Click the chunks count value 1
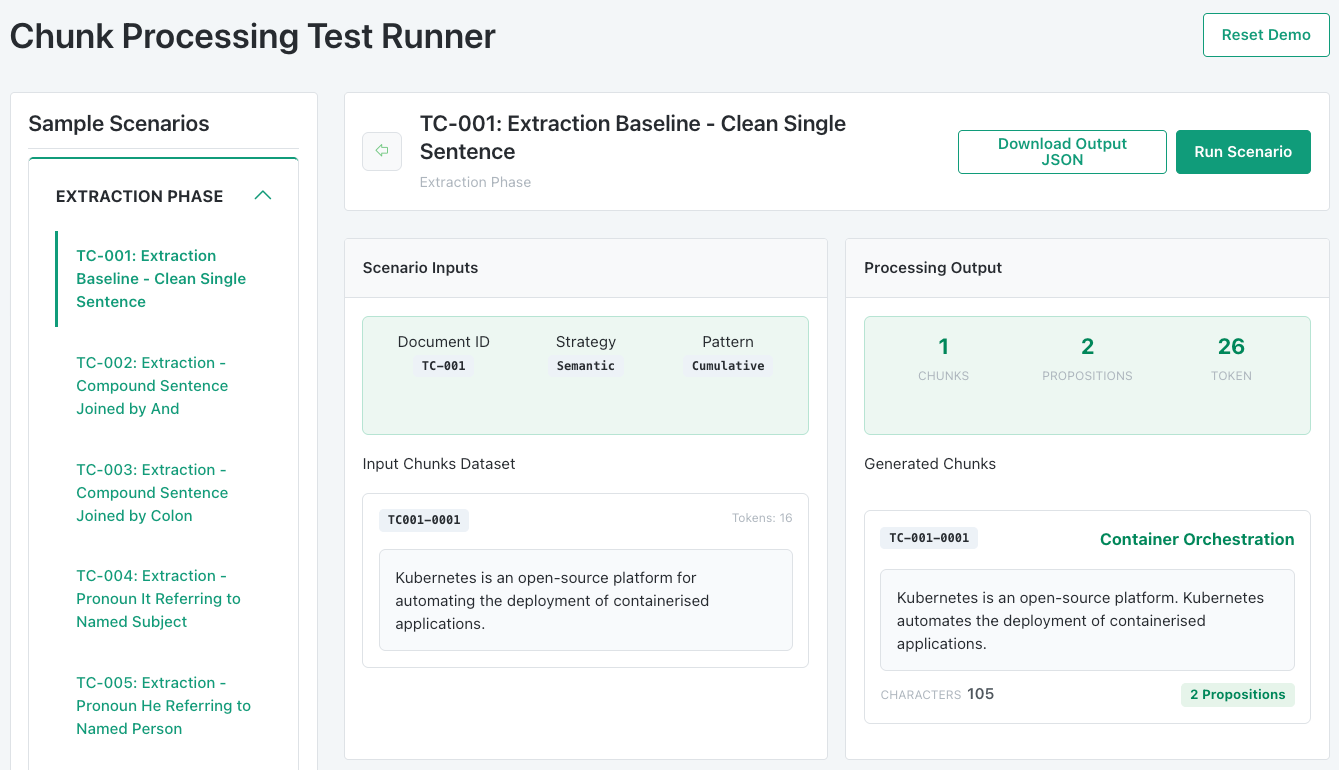1339x770 pixels. coord(943,347)
